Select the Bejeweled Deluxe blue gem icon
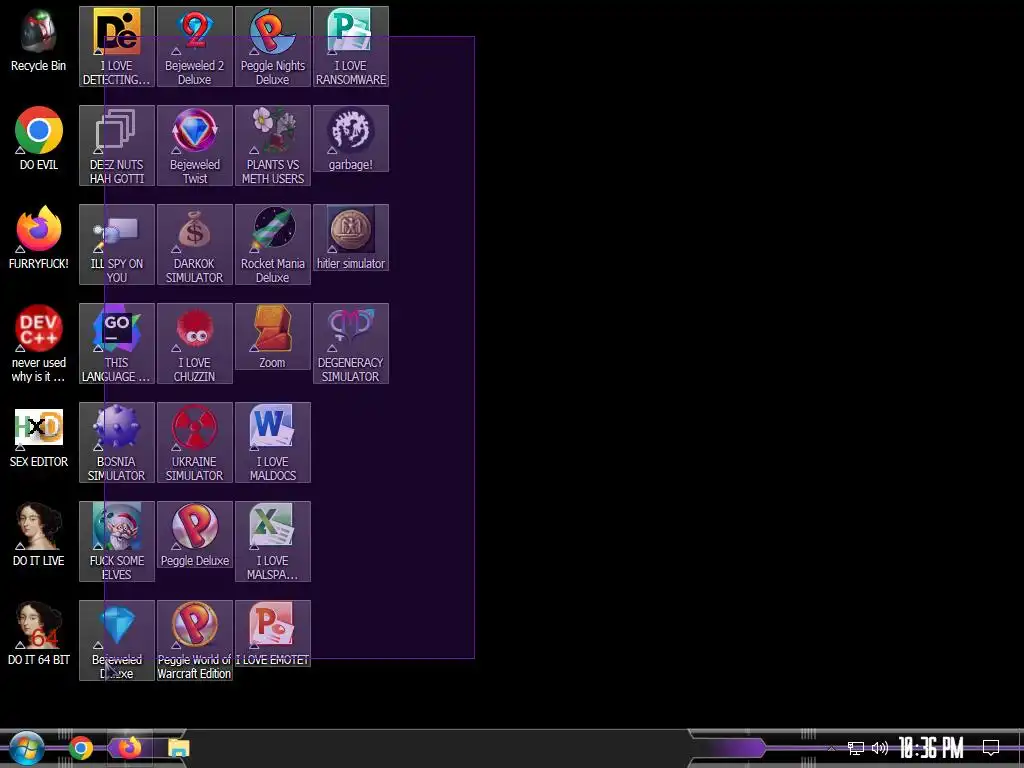Screen dimensions: 1024x768 117,640
